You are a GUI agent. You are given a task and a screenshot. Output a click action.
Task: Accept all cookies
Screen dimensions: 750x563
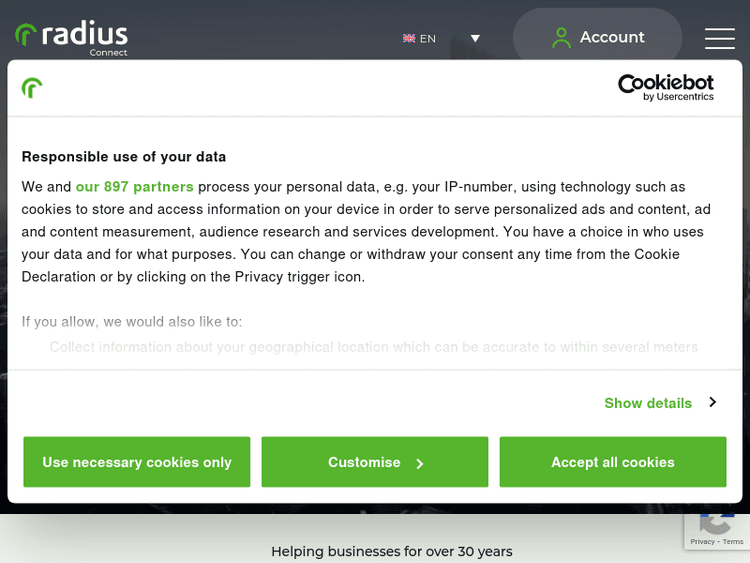(x=613, y=462)
